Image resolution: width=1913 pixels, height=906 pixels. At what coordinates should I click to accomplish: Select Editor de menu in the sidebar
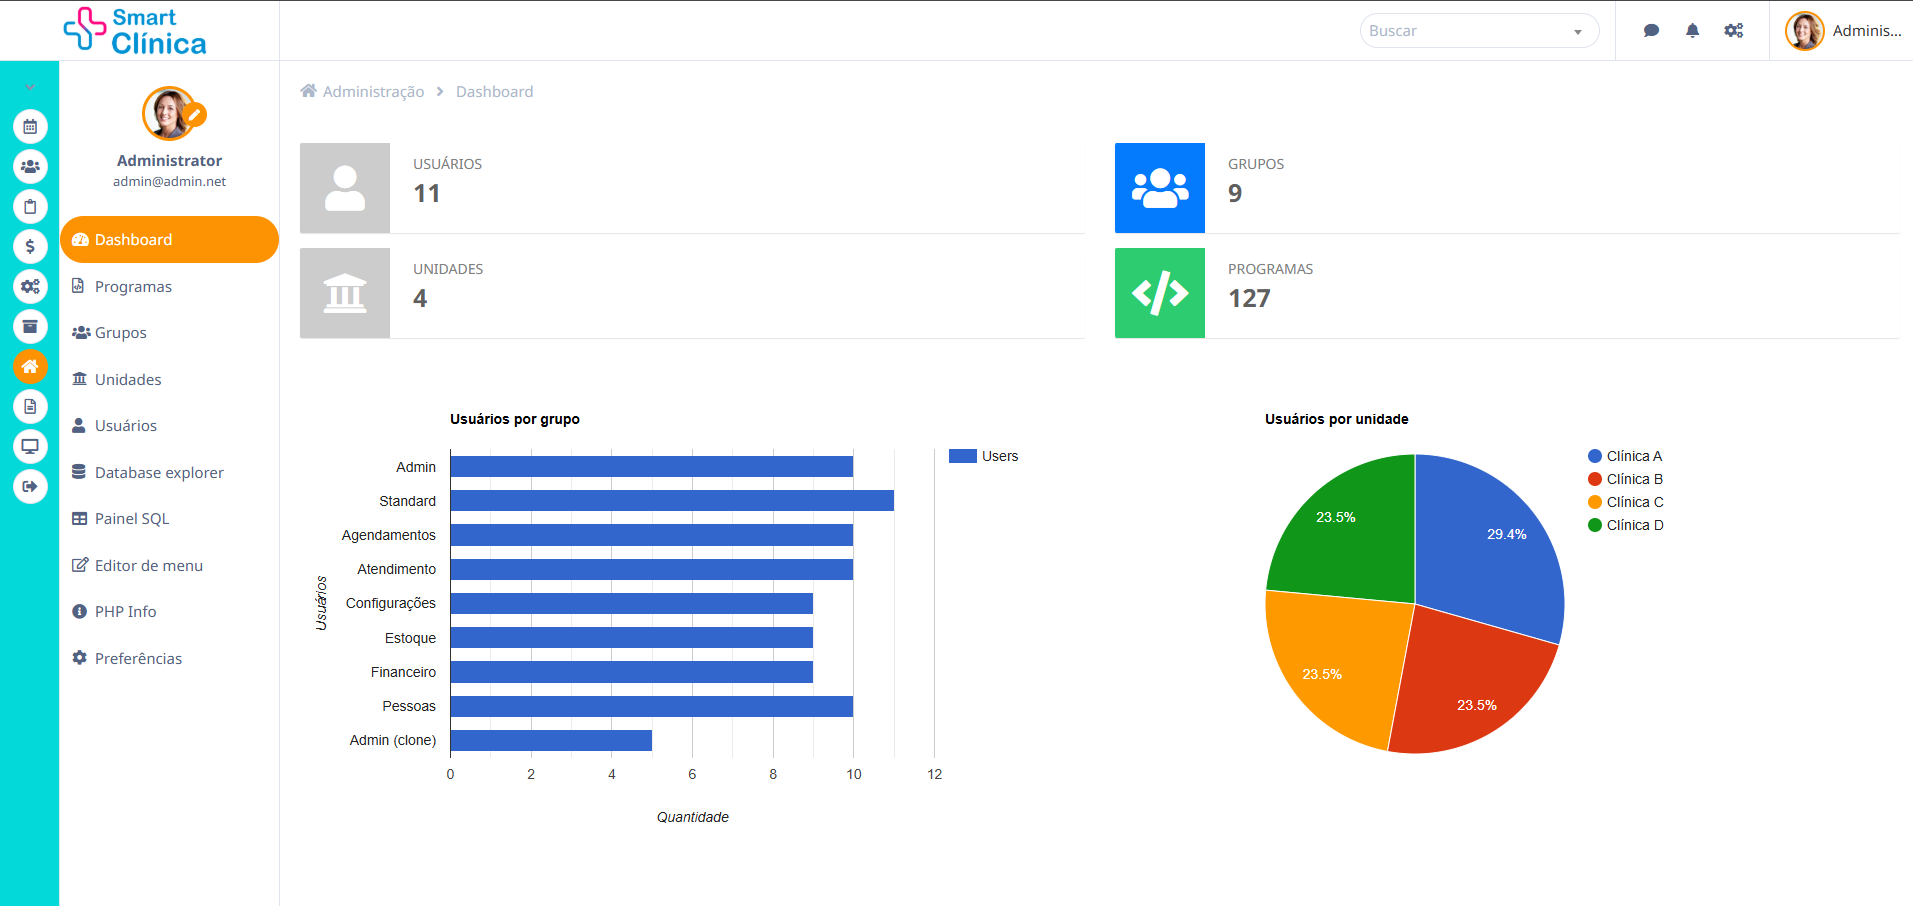tap(148, 565)
